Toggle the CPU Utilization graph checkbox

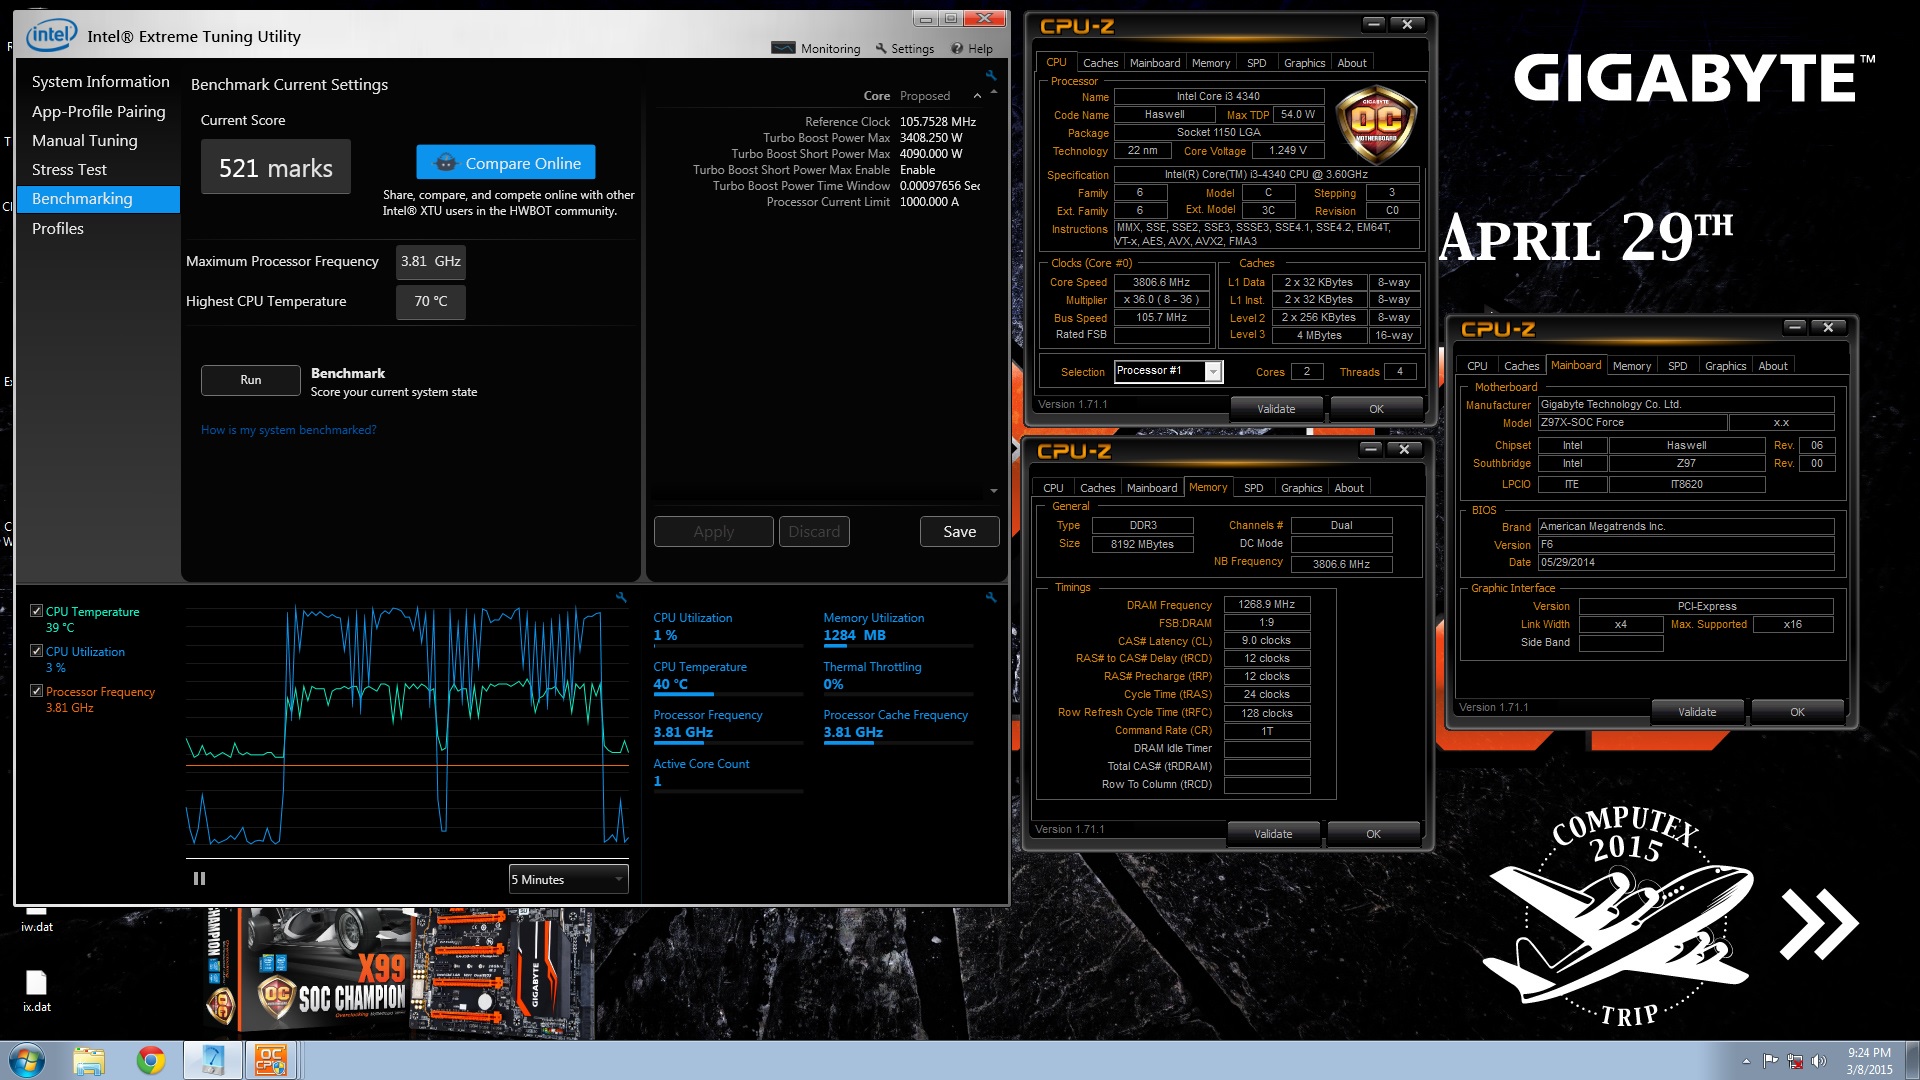click(x=37, y=651)
